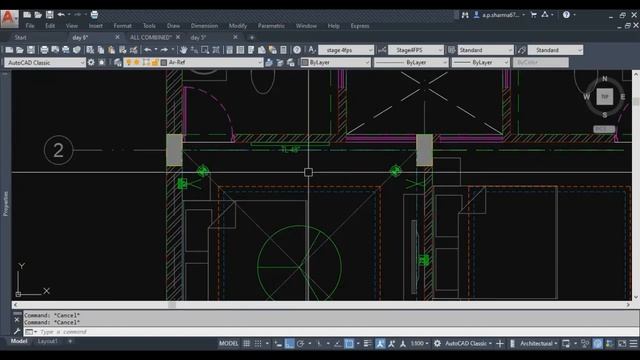Open the Architectural units dropdown in status bar
The height and width of the screenshot is (360, 640).
click(538, 344)
